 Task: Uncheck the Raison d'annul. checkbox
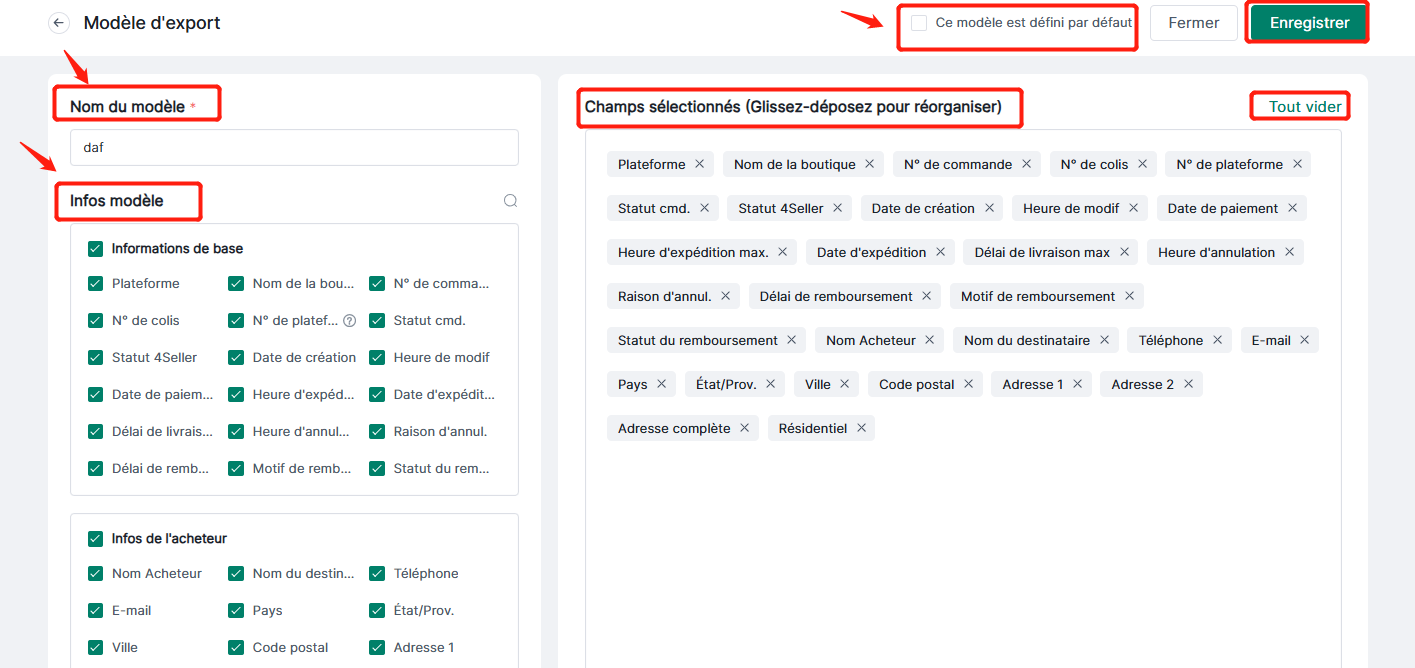click(x=377, y=432)
